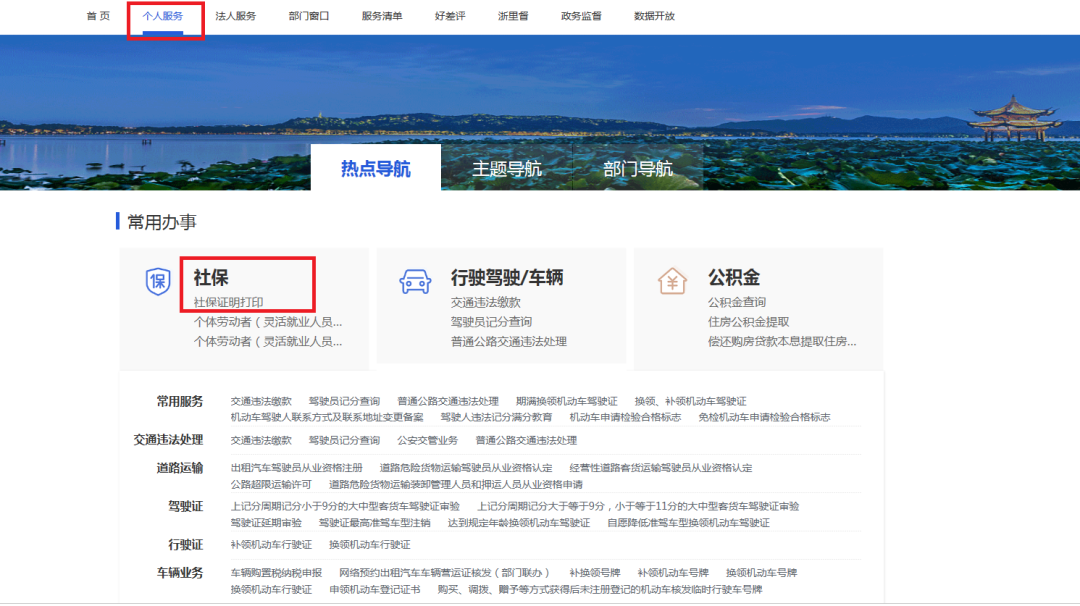The height and width of the screenshot is (606, 1080).
Task: Go to 法人服务 in top navigation
Action: tap(236, 16)
